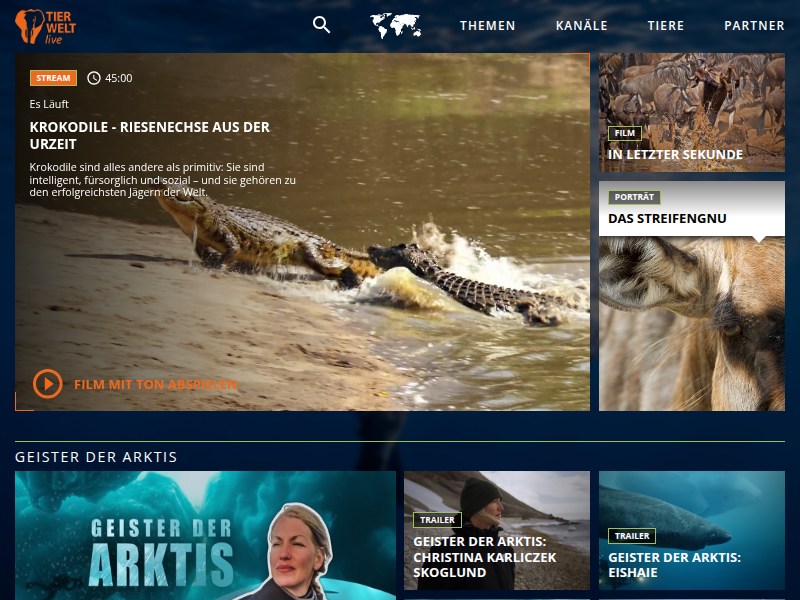Open the Tiere menu
800x600 pixels.
click(x=666, y=26)
